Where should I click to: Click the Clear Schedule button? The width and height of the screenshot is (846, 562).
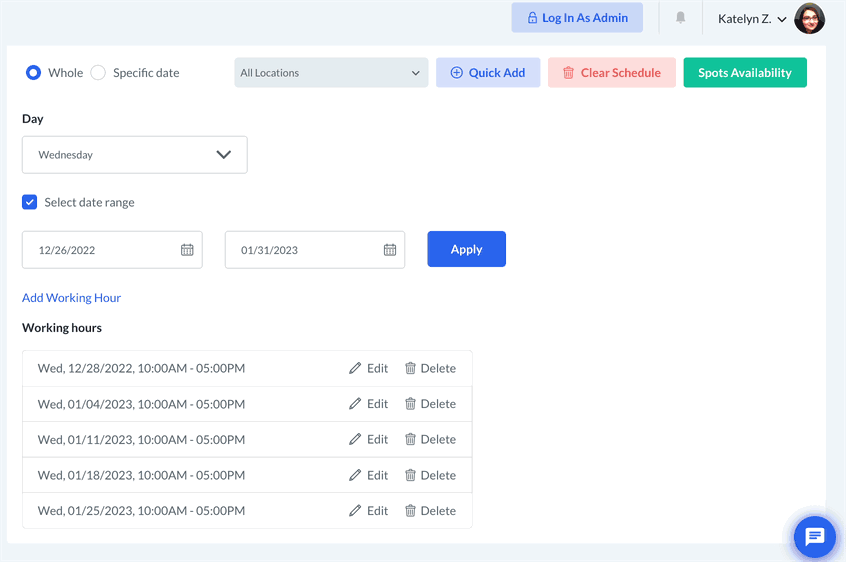click(612, 73)
